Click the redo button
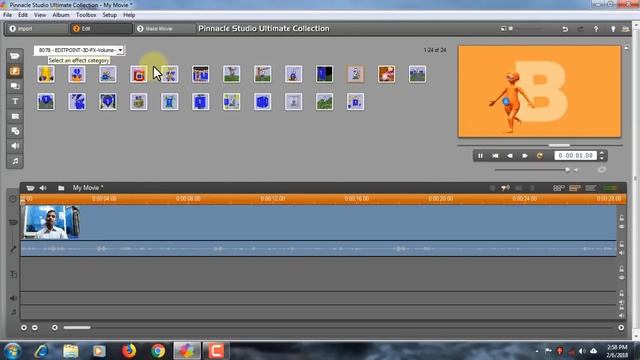 (580, 29)
